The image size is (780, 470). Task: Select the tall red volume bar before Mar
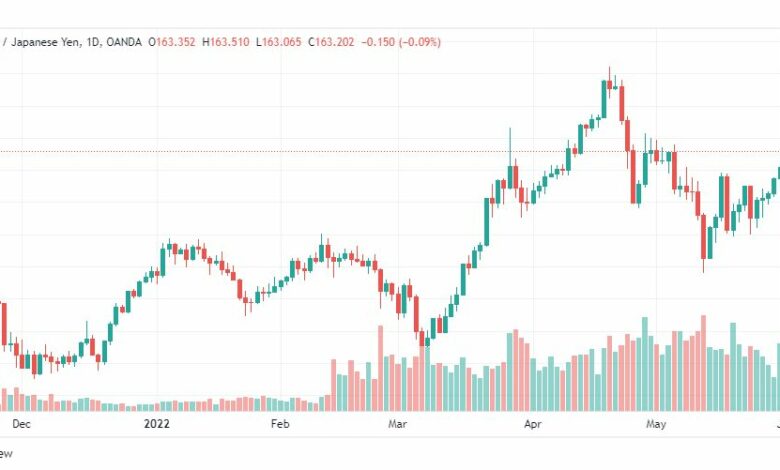[381, 369]
